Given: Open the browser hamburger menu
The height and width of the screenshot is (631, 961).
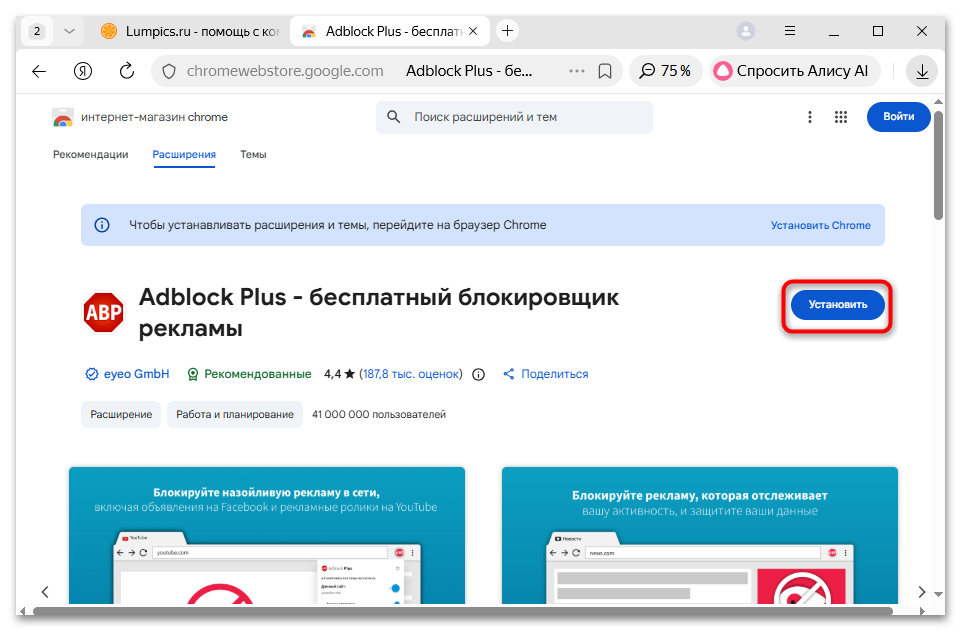Looking at the screenshot, I should 790,31.
